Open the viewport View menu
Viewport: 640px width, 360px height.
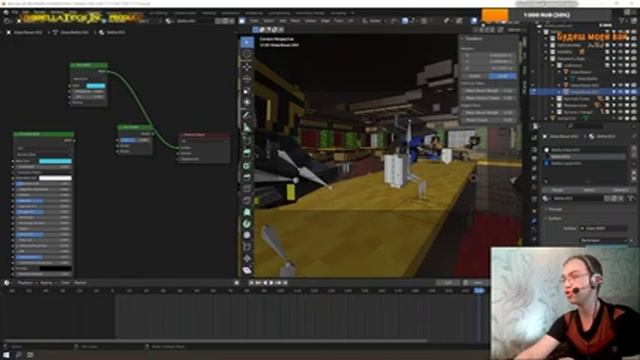(254, 21)
